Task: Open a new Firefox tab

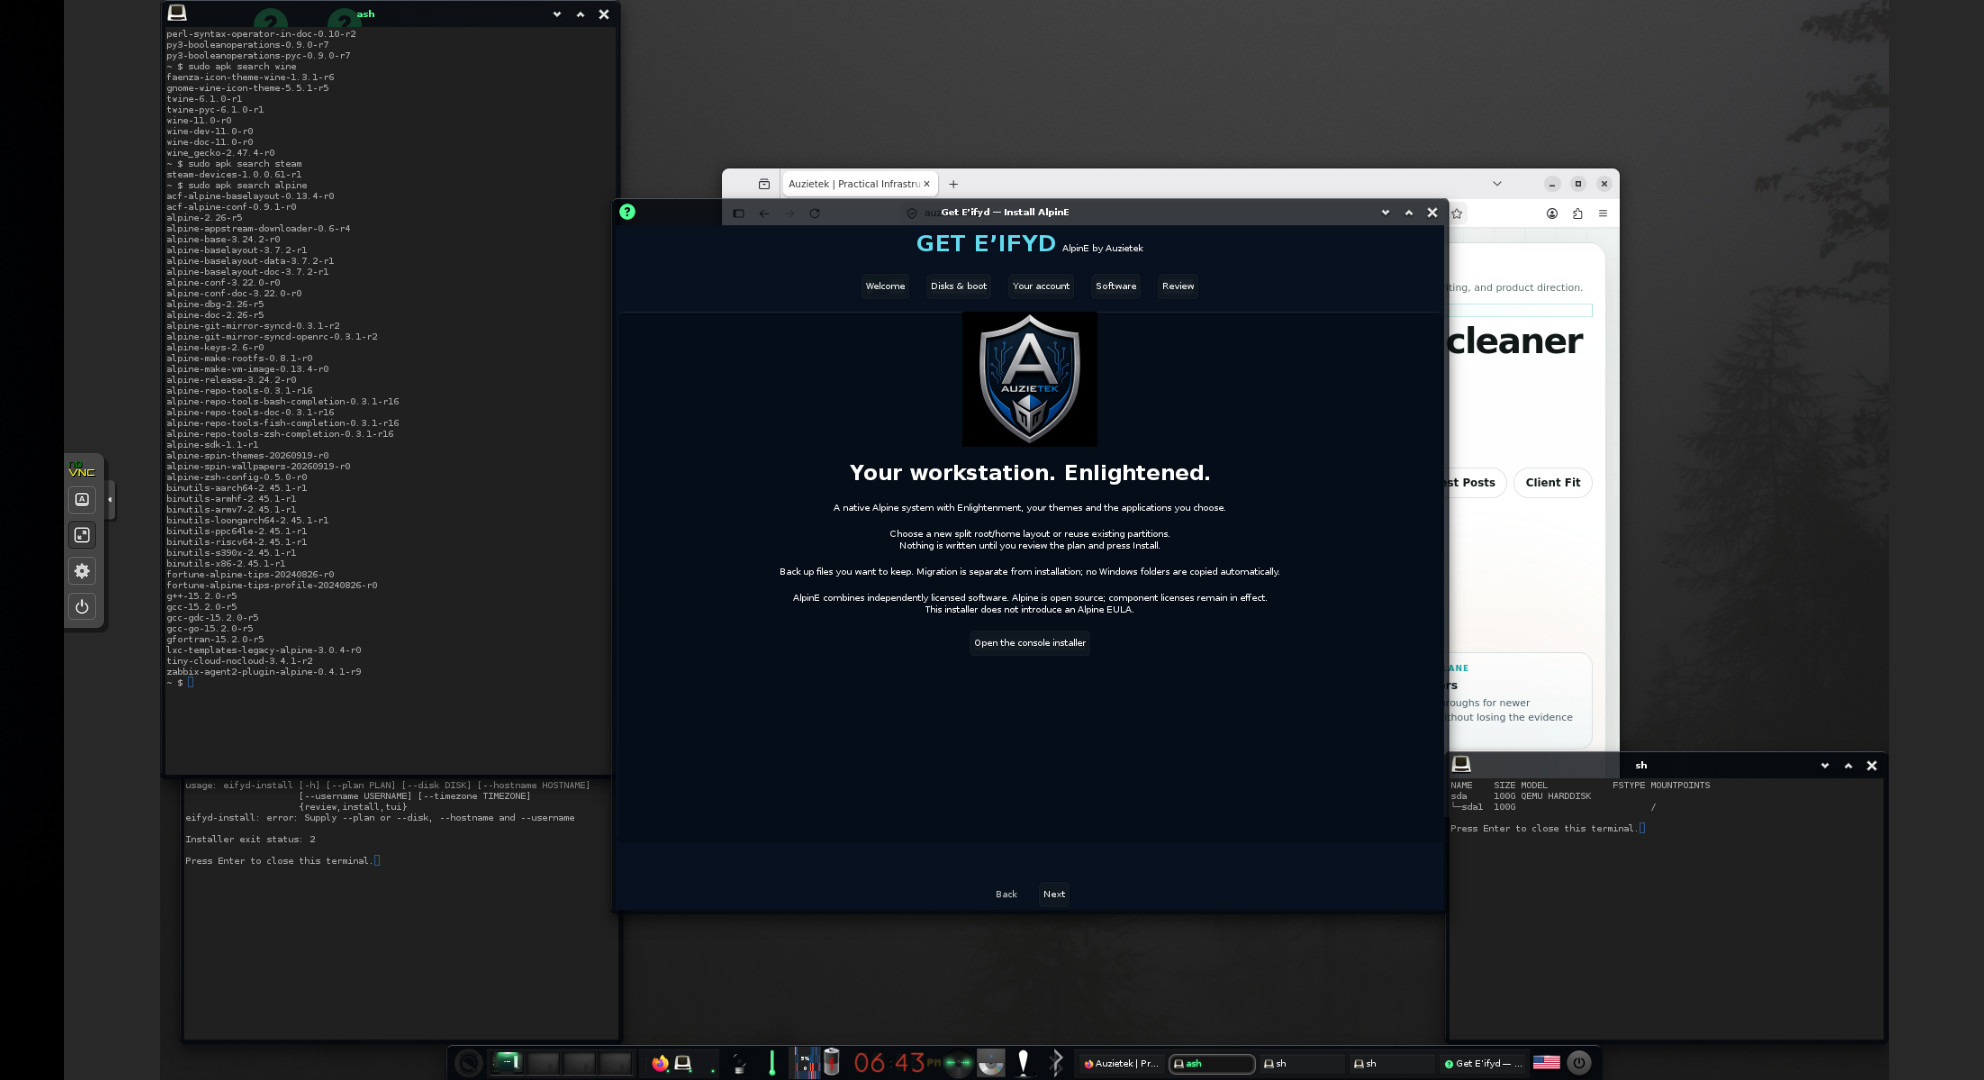Action: click(x=954, y=184)
